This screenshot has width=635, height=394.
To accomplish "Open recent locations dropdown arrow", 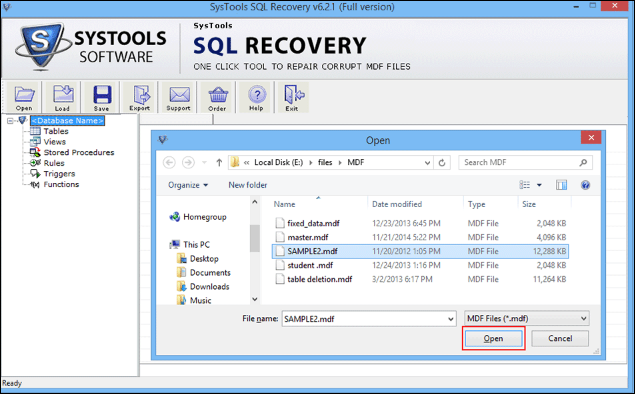I will (x=205, y=162).
